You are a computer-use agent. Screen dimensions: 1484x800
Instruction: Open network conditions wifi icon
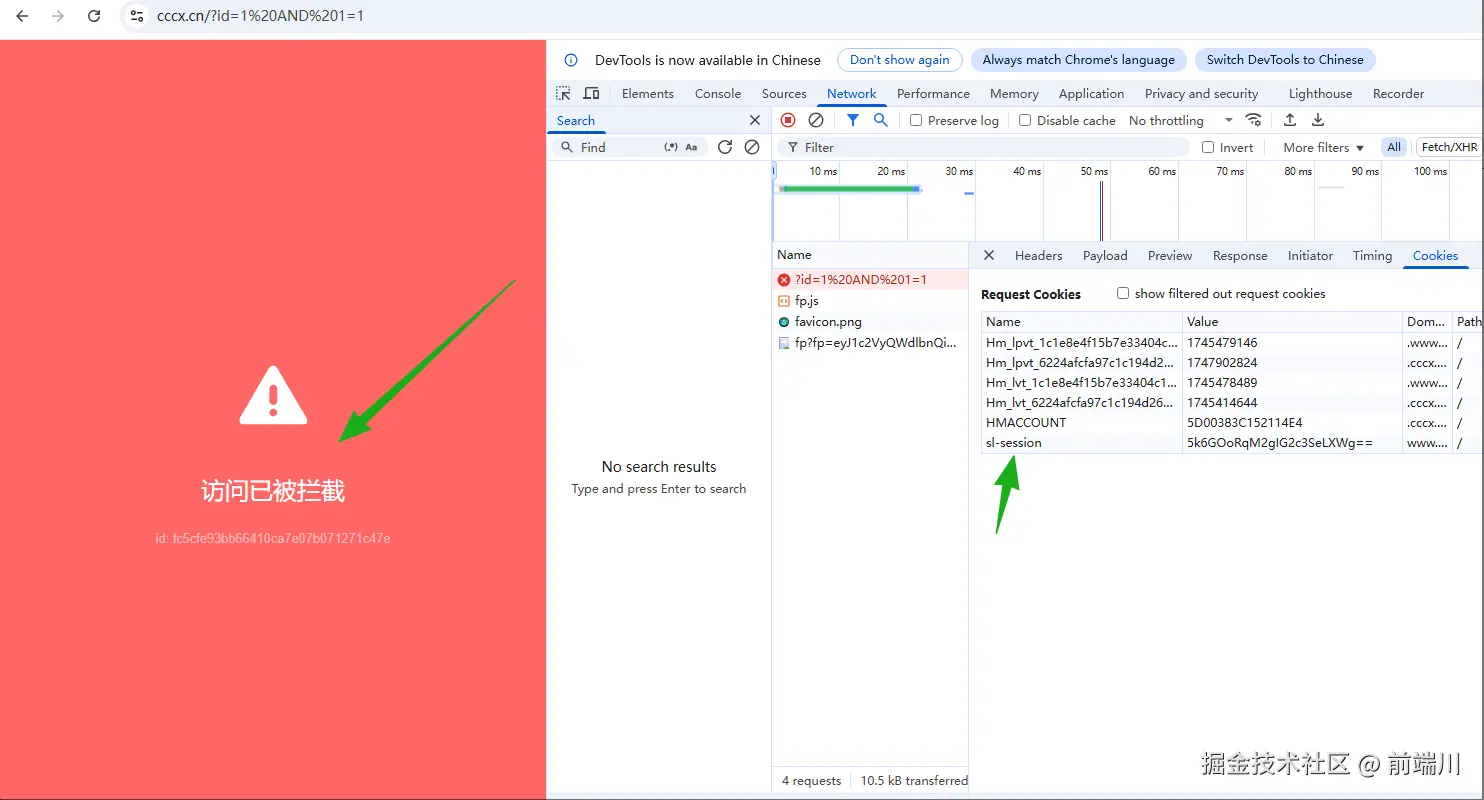click(1253, 120)
